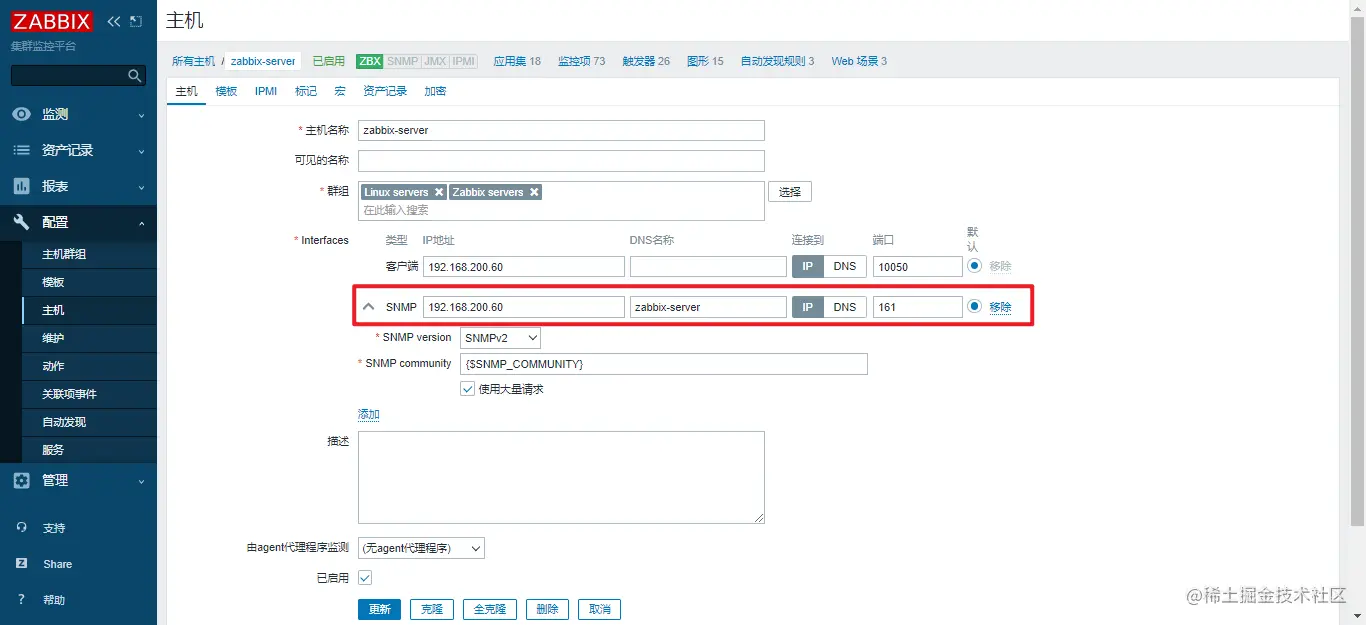Click the question mark icon for 帮助
Screen dimensions: 1366x625
[x=22, y=599]
